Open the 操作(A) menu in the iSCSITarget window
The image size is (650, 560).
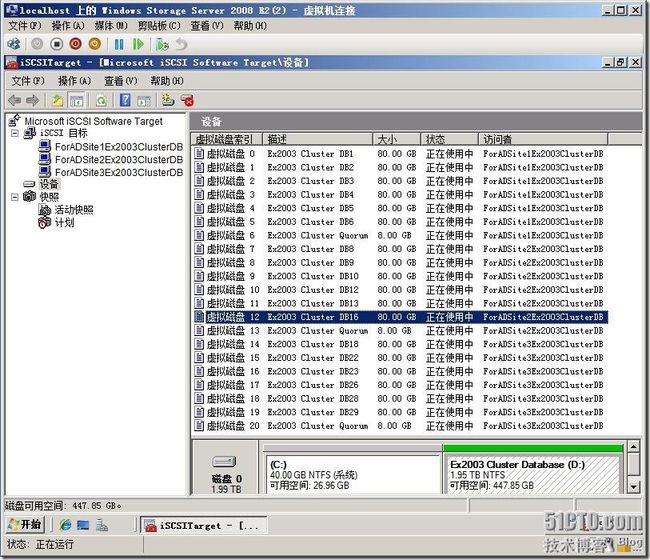(x=75, y=80)
